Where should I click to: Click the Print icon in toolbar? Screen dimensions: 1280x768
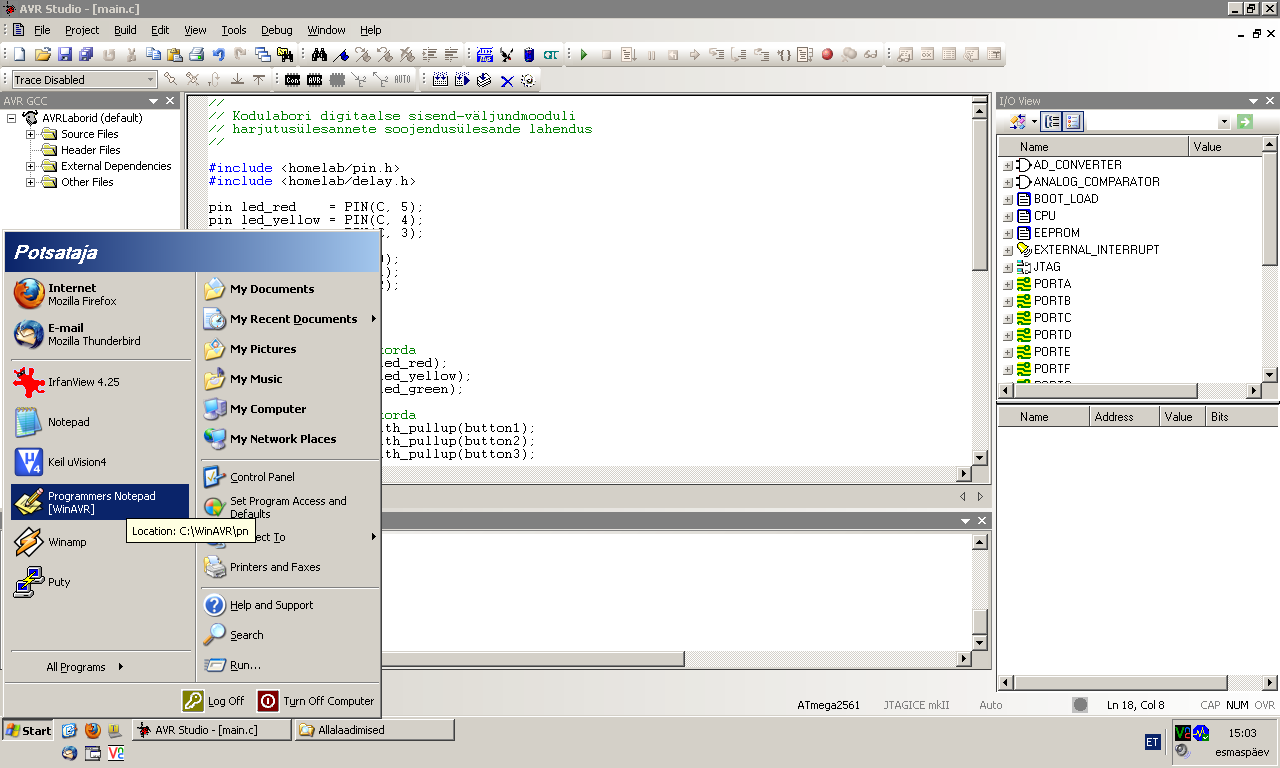coord(196,55)
